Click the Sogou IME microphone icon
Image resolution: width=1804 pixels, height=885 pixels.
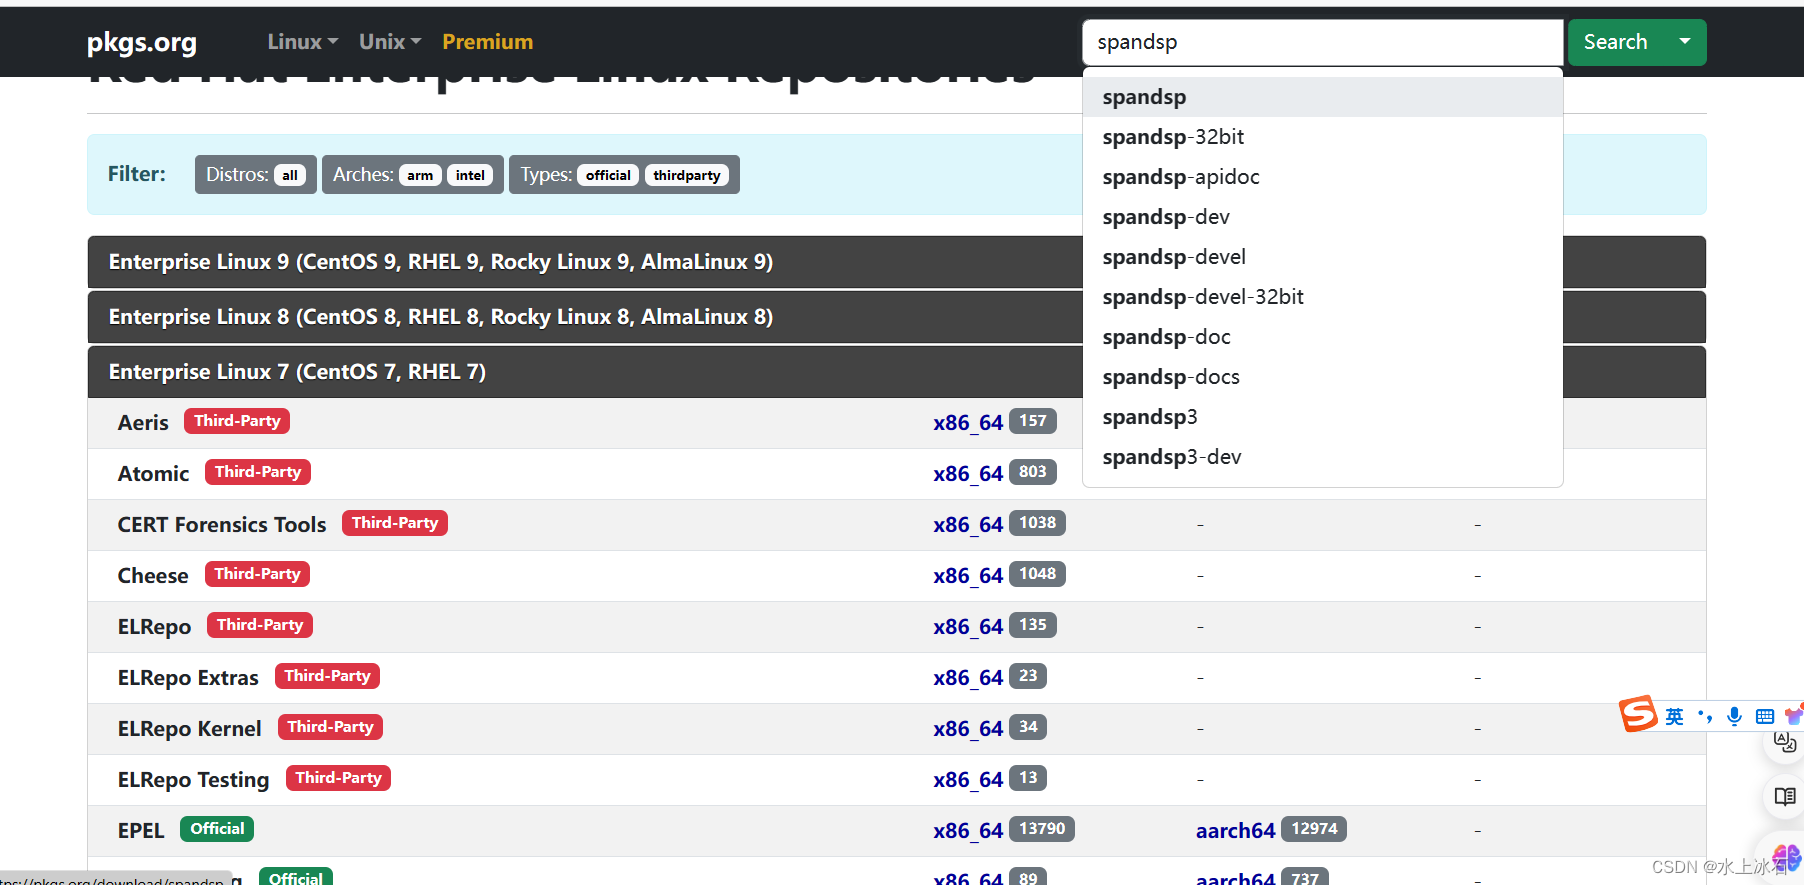[1734, 716]
